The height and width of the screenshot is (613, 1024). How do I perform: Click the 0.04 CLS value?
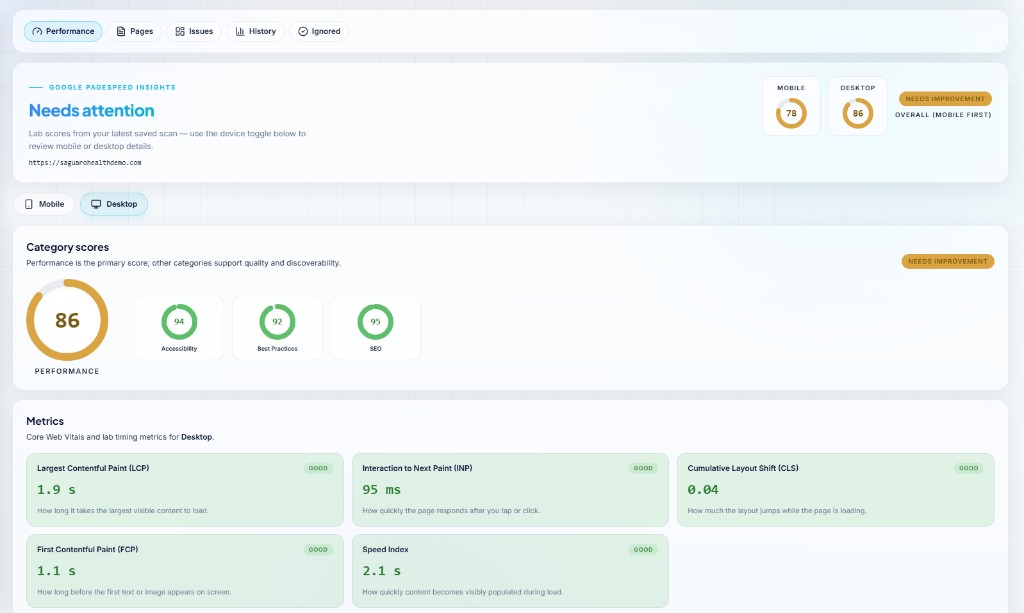coord(703,490)
